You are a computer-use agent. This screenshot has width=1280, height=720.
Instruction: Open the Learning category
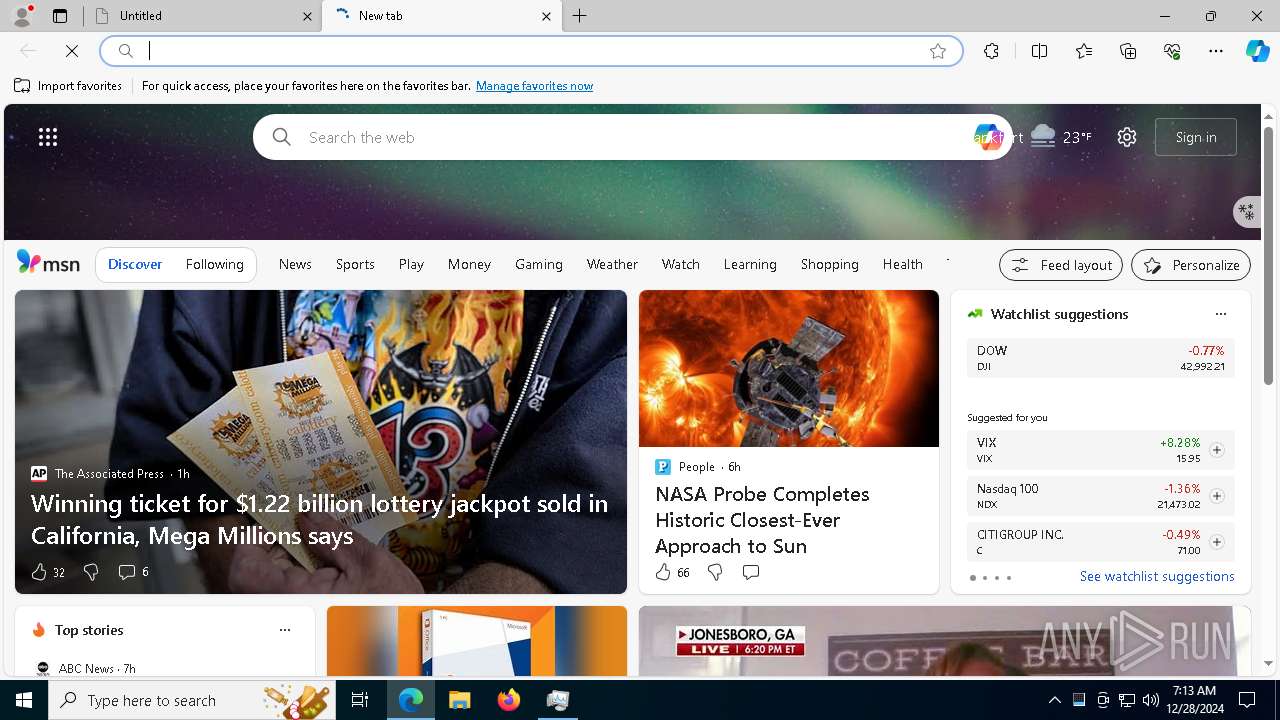coord(750,264)
